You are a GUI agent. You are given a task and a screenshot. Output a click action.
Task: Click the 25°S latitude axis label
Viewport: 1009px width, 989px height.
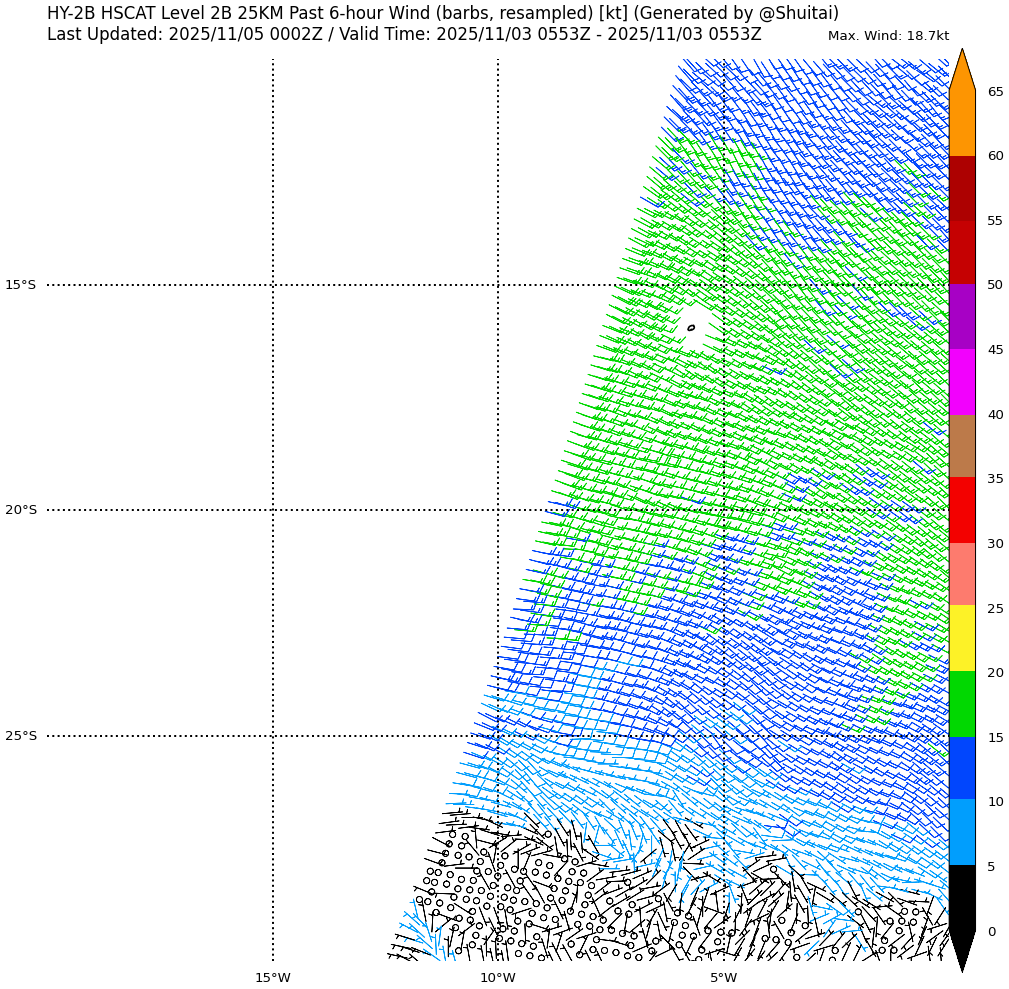click(x=20, y=736)
